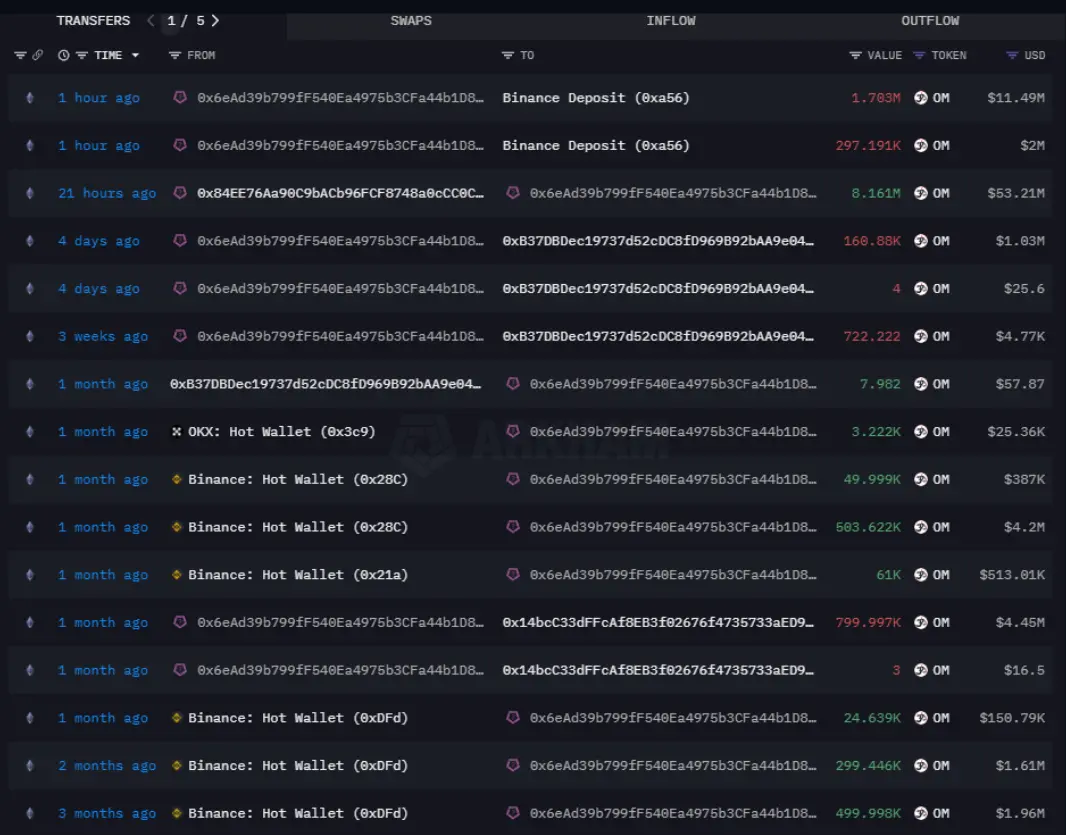Open Binance Deposit (0xa56) in $11.49M row

[596, 98]
